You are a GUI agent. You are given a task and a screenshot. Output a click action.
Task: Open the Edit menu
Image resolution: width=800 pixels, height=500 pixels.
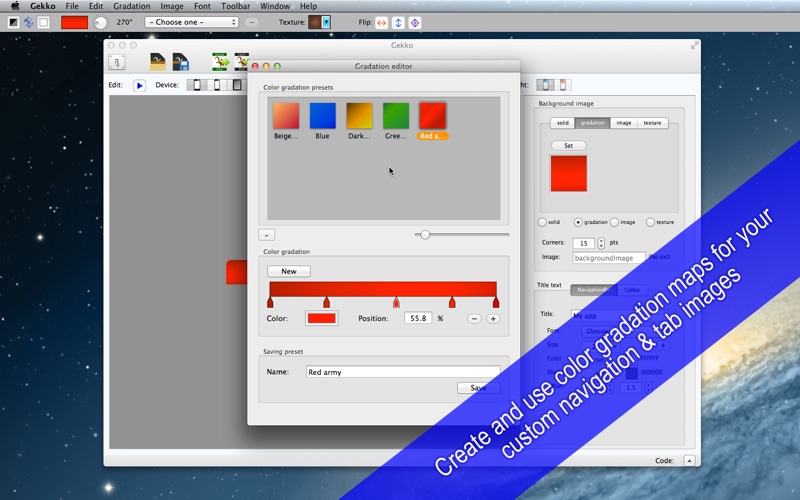(x=96, y=6)
